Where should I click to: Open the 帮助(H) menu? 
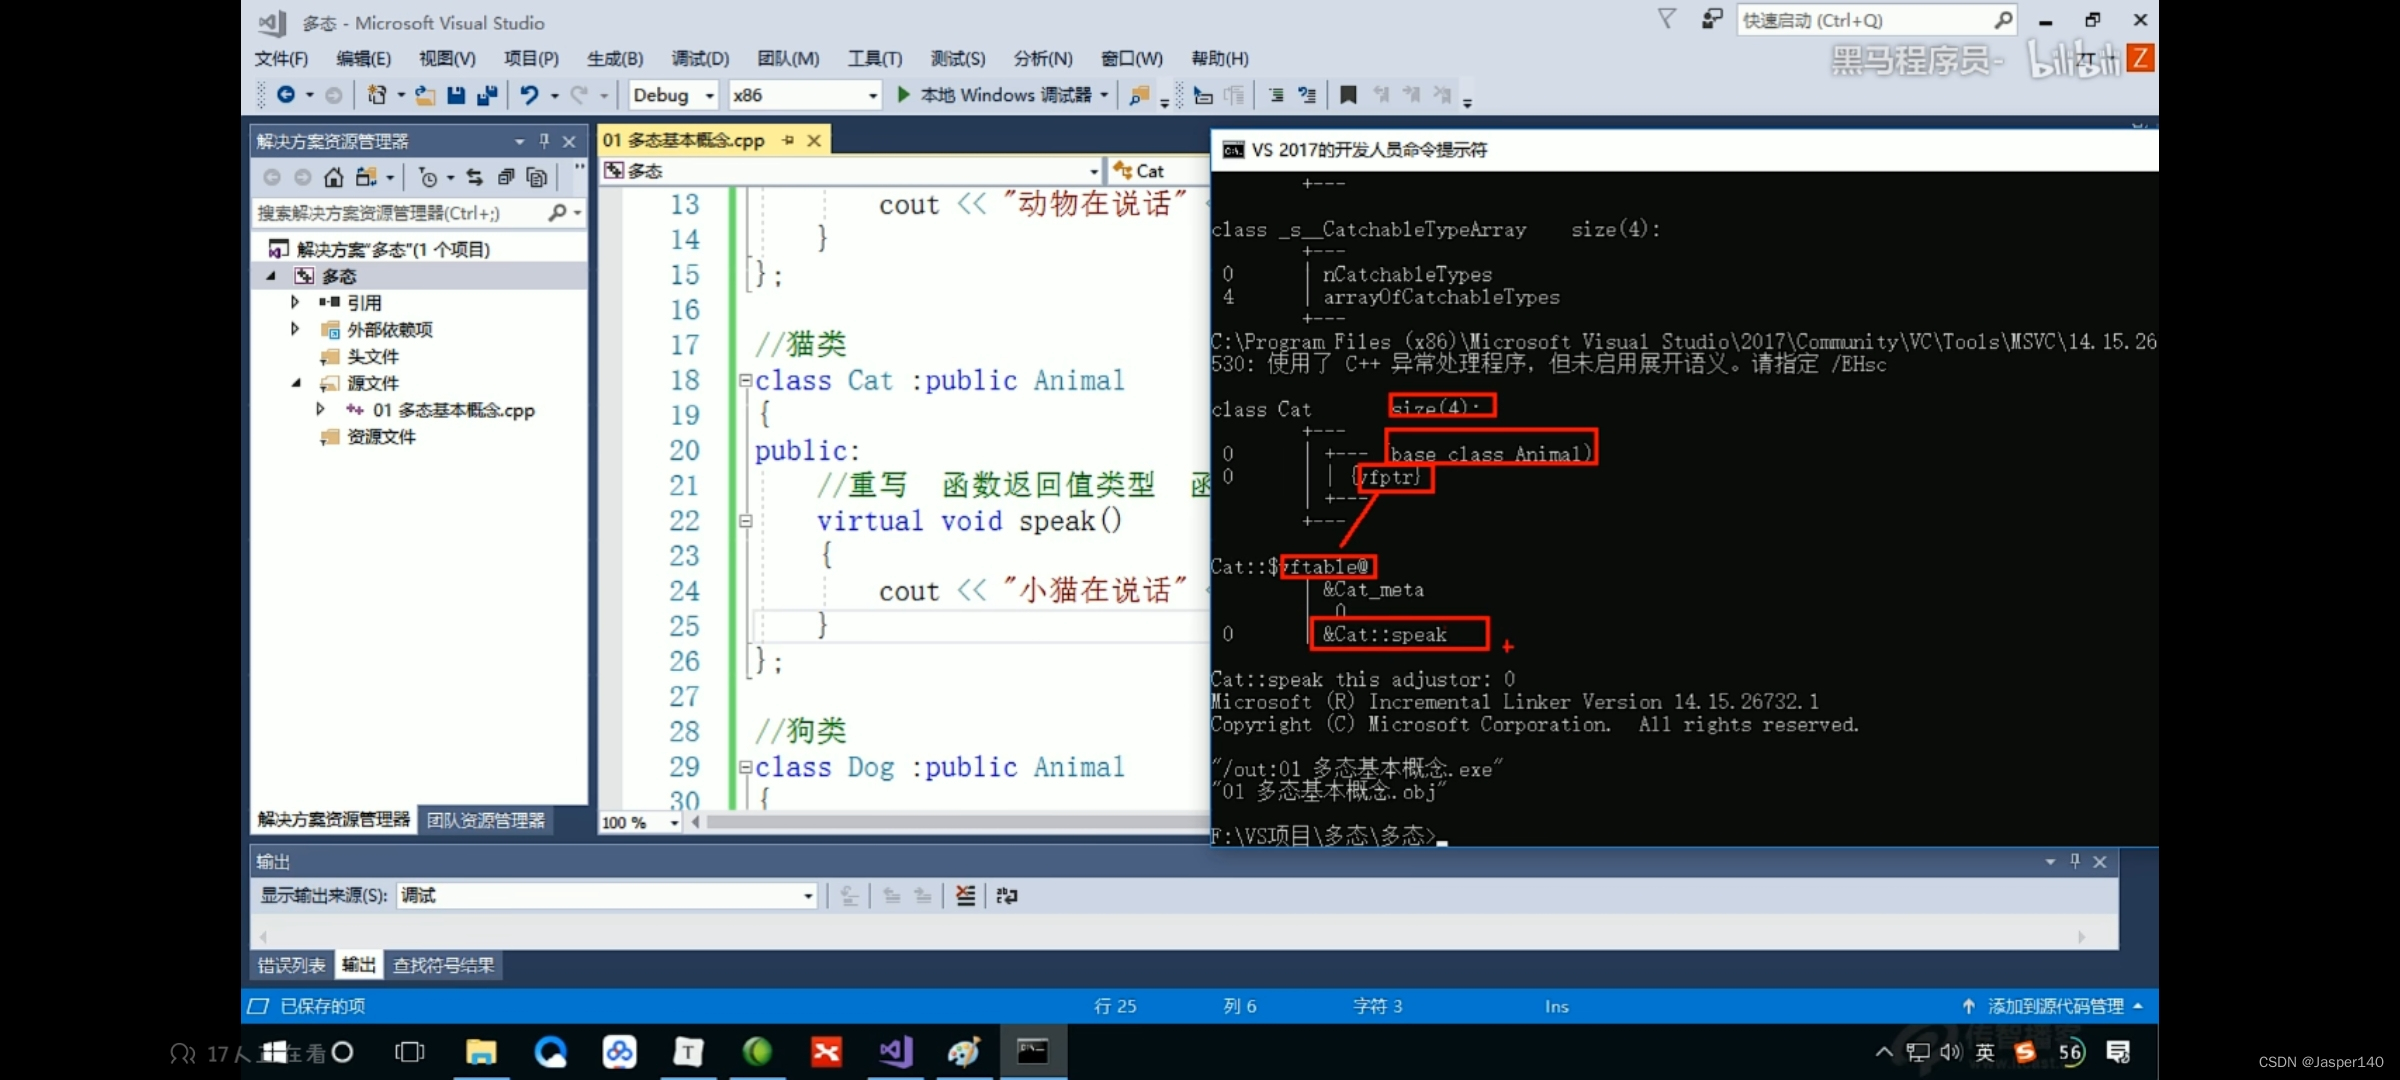click(x=1220, y=58)
